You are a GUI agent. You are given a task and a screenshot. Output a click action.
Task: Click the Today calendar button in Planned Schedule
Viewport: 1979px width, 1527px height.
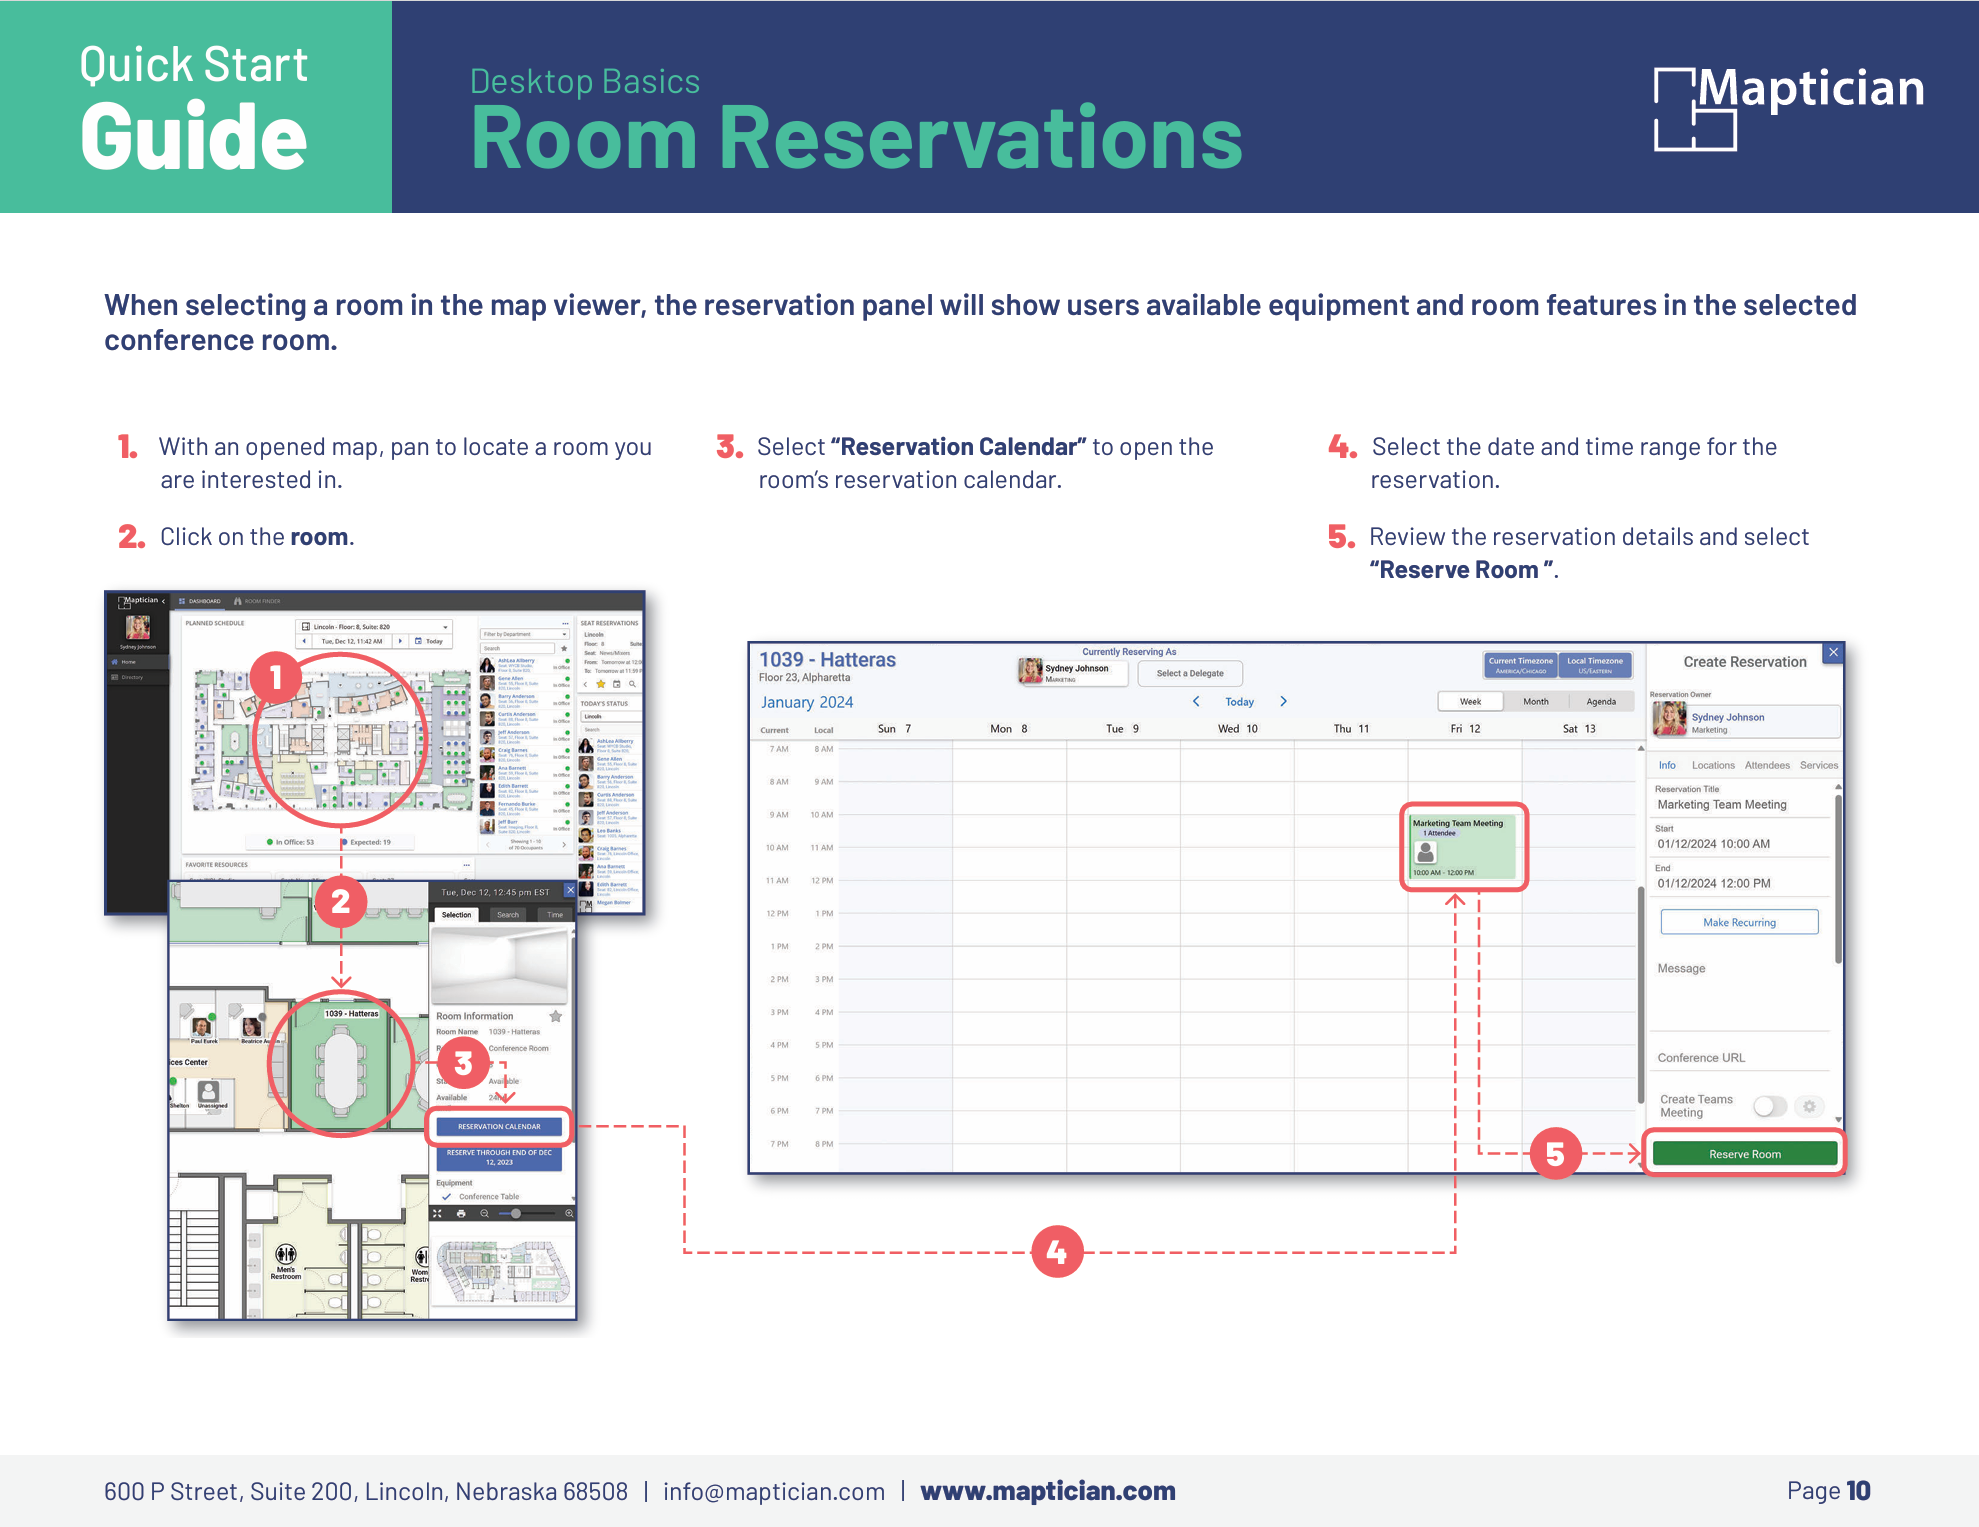click(x=429, y=641)
